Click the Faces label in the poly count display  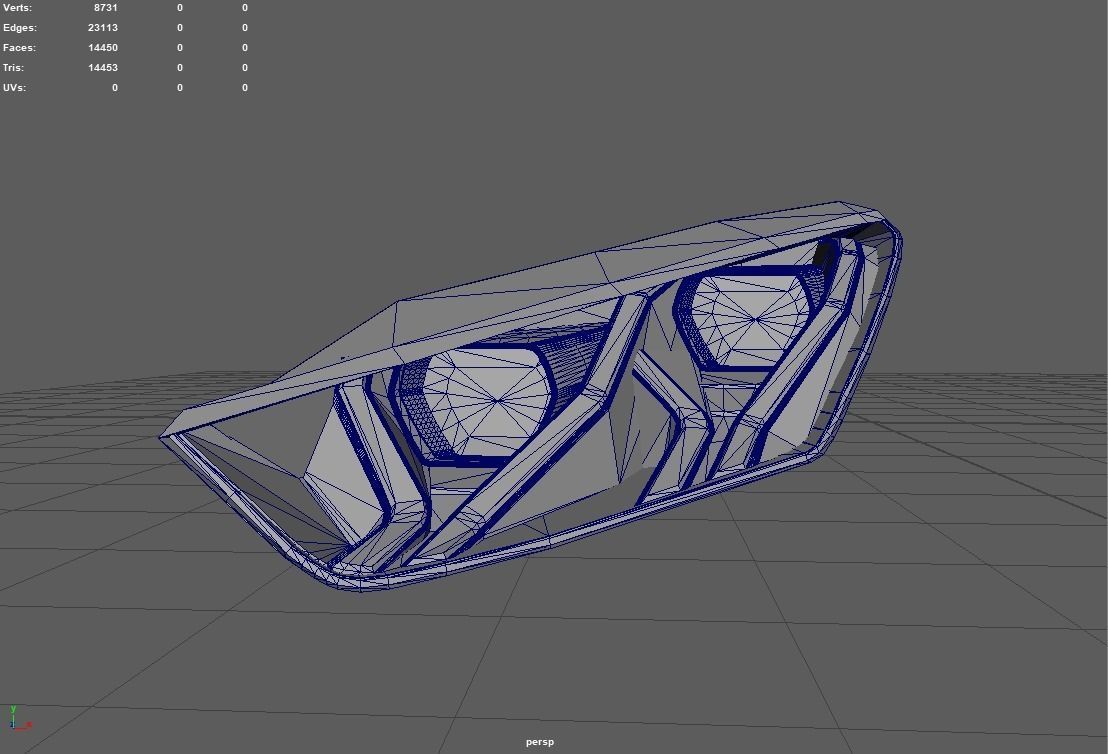click(19, 47)
